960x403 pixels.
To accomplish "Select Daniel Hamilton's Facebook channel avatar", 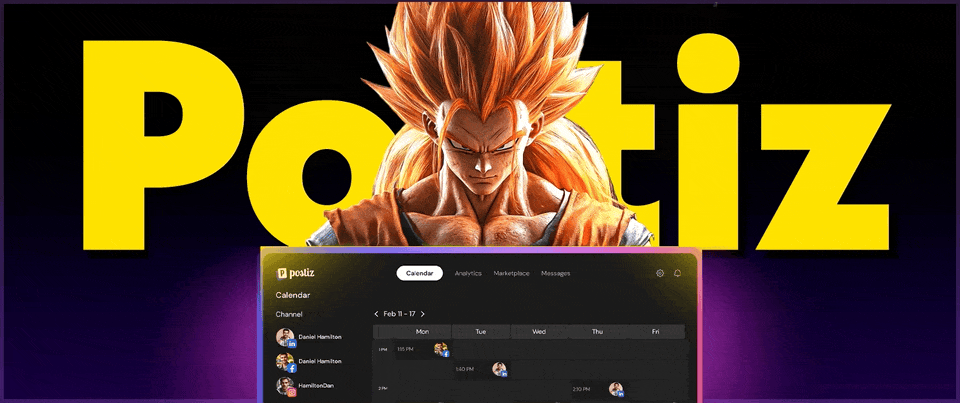I will click(x=285, y=361).
